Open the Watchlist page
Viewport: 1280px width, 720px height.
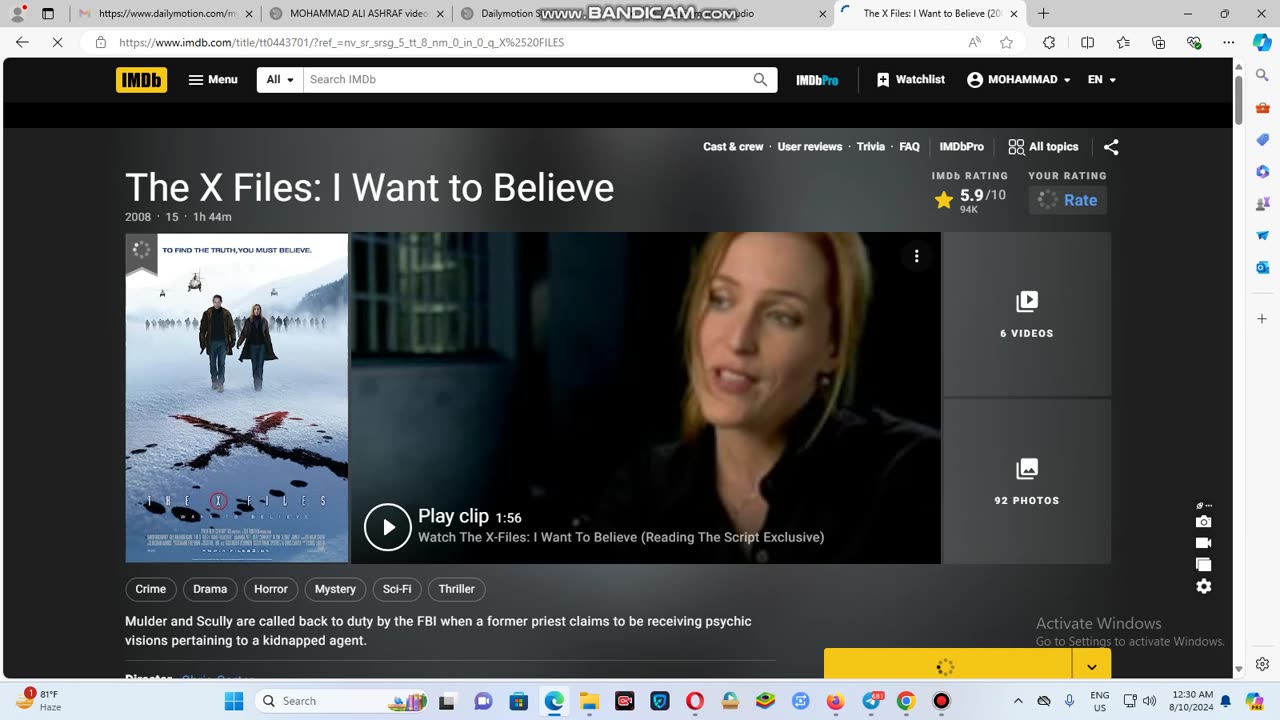pyautogui.click(x=910, y=80)
